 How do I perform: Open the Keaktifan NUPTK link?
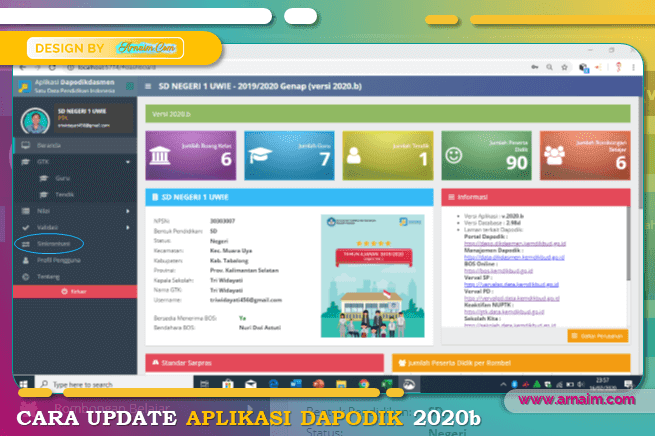(x=504, y=312)
